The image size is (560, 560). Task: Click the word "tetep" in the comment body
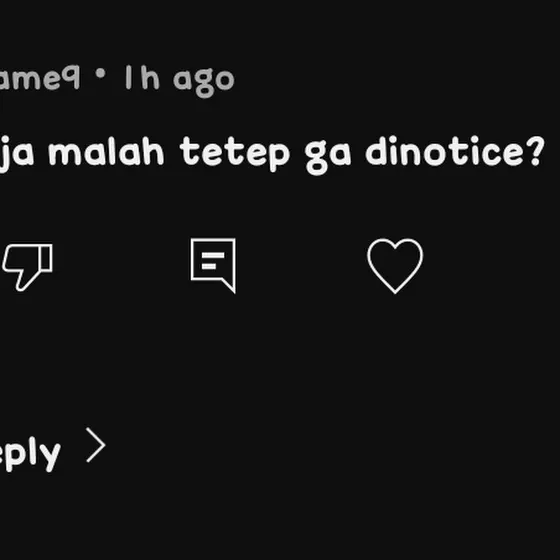(235, 154)
